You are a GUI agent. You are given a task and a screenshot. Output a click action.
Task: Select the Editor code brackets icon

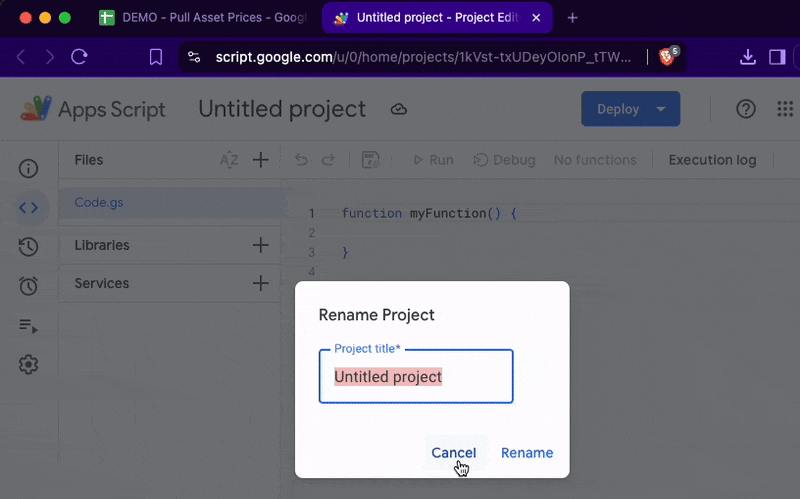click(29, 208)
